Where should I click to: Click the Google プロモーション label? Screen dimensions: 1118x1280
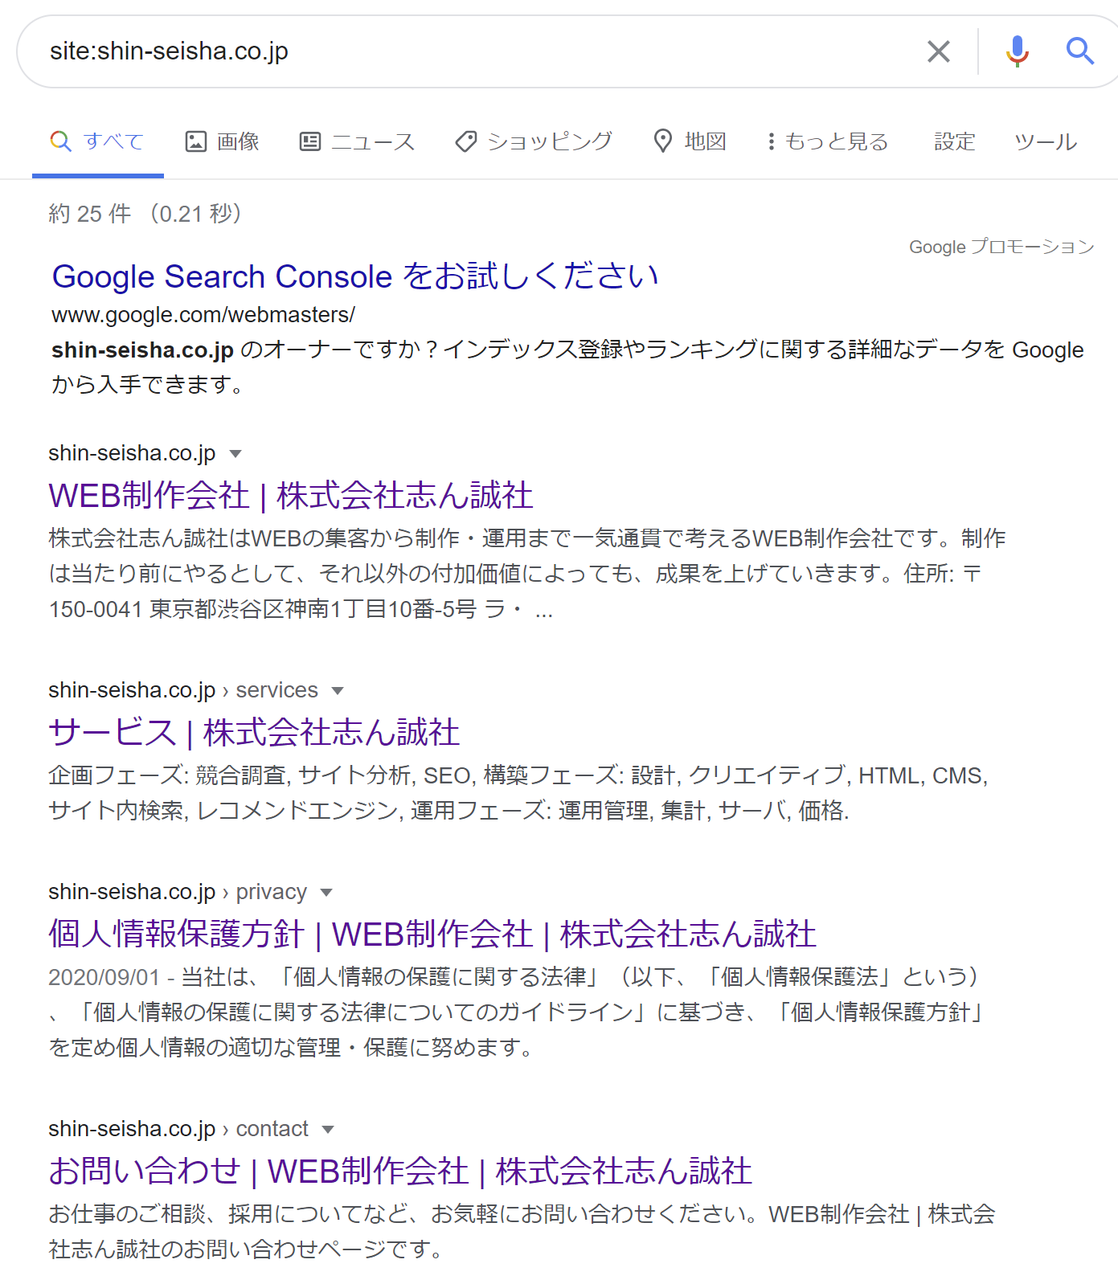tap(1001, 247)
